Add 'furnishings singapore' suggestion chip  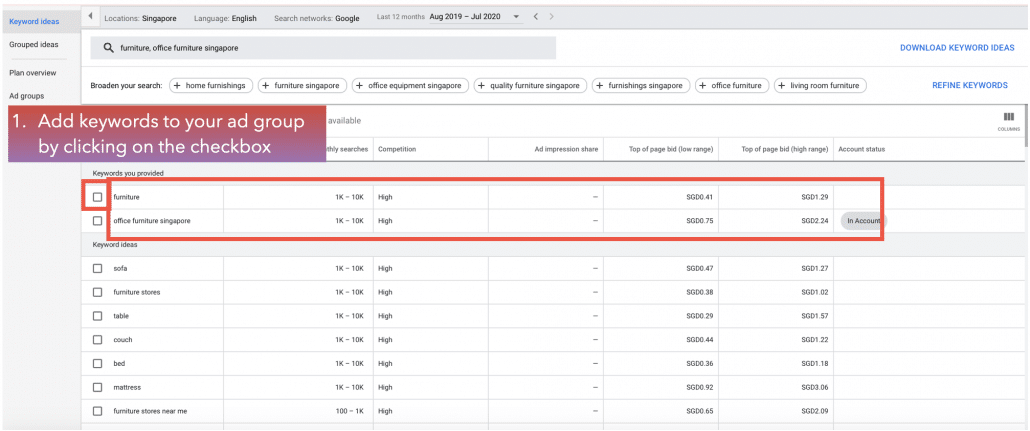(x=641, y=85)
